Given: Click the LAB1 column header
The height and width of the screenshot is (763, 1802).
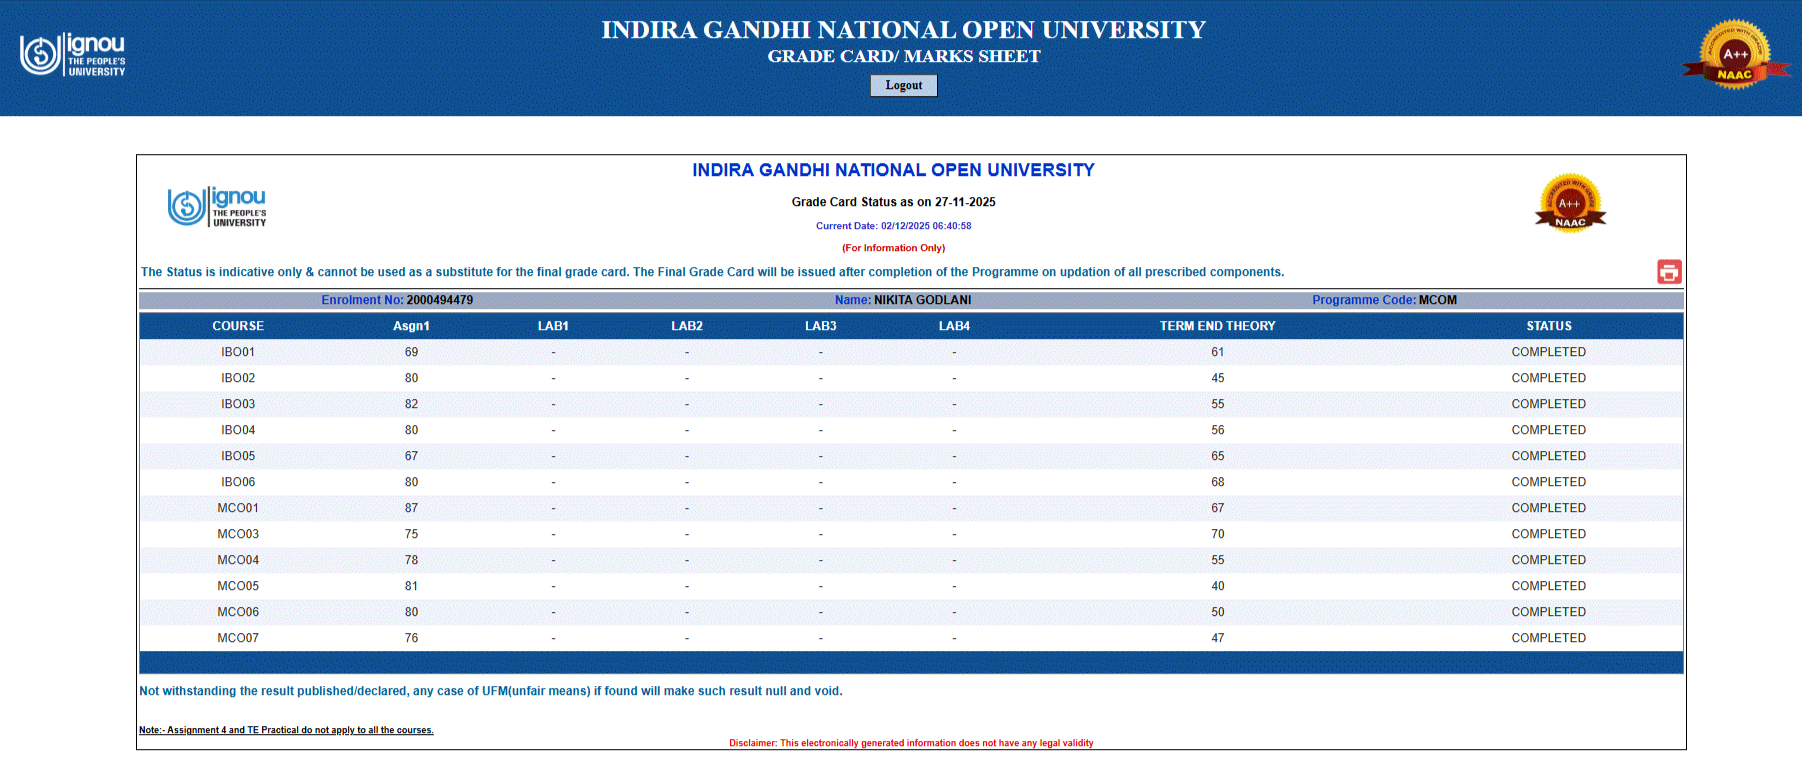Looking at the screenshot, I should [x=553, y=326].
